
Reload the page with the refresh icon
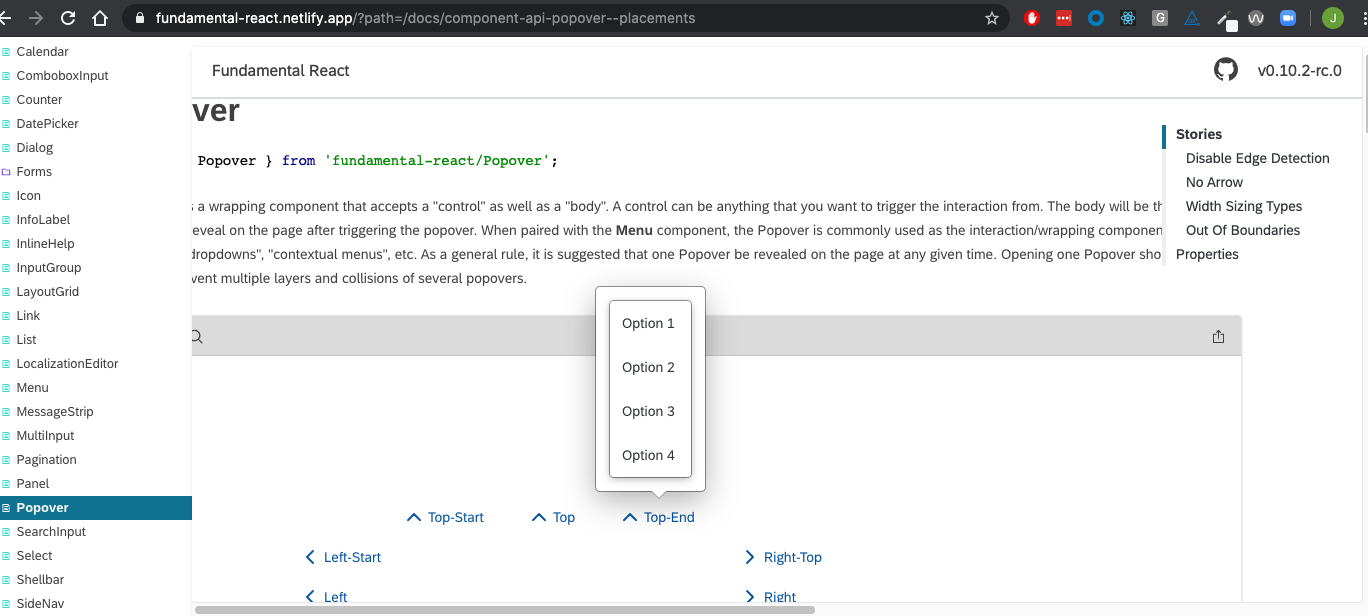point(68,17)
